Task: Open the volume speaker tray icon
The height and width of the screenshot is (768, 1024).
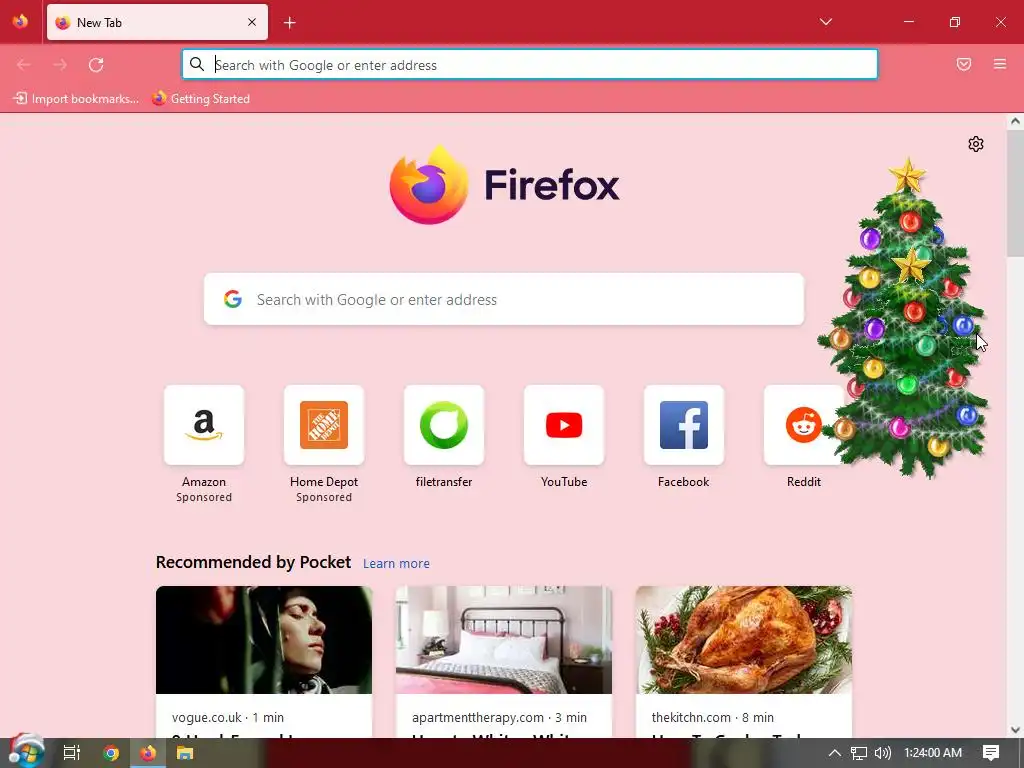Action: [882, 752]
